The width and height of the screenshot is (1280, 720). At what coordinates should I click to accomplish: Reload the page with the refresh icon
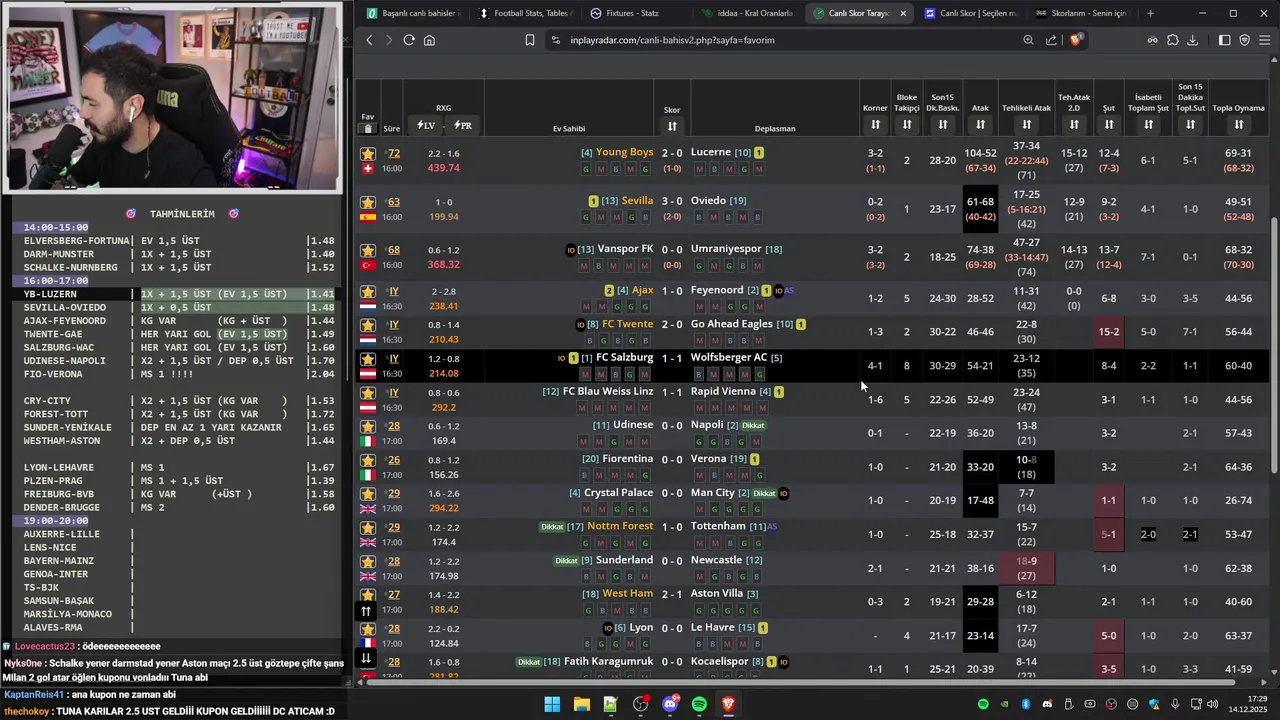pyautogui.click(x=409, y=40)
